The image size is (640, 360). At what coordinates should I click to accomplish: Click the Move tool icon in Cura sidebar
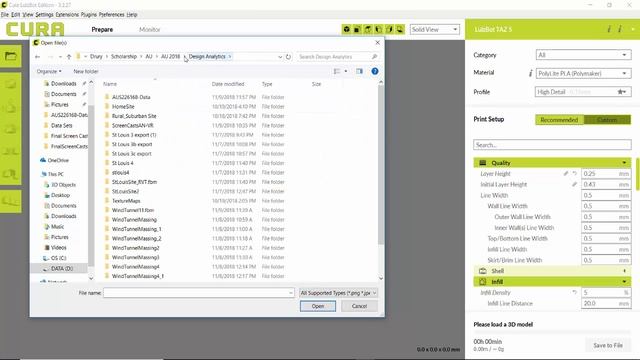(x=11, y=84)
